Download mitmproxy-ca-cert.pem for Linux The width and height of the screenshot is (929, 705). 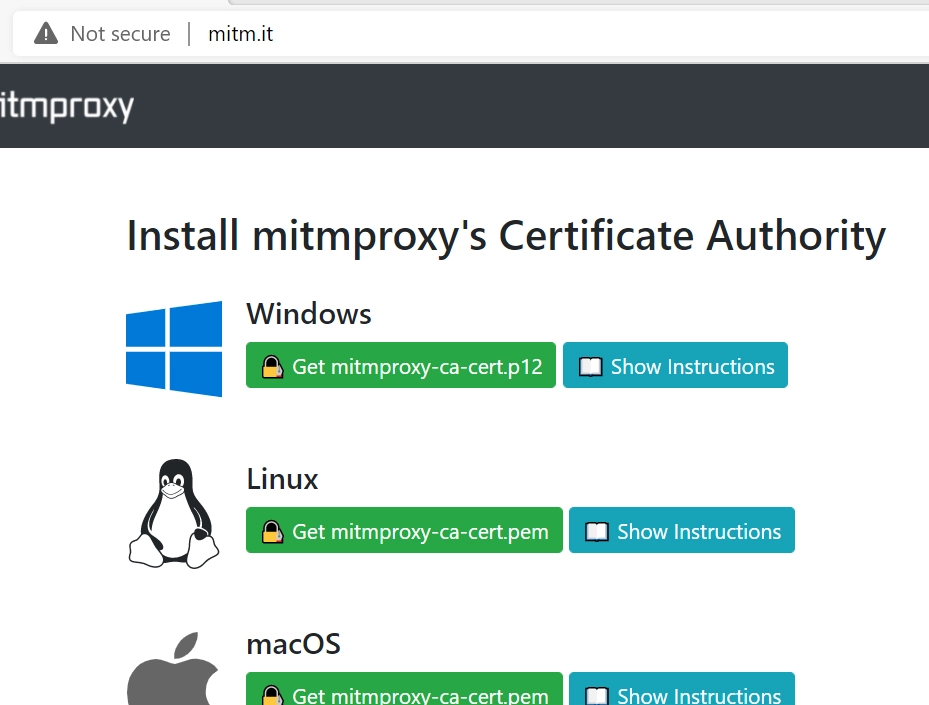403,531
